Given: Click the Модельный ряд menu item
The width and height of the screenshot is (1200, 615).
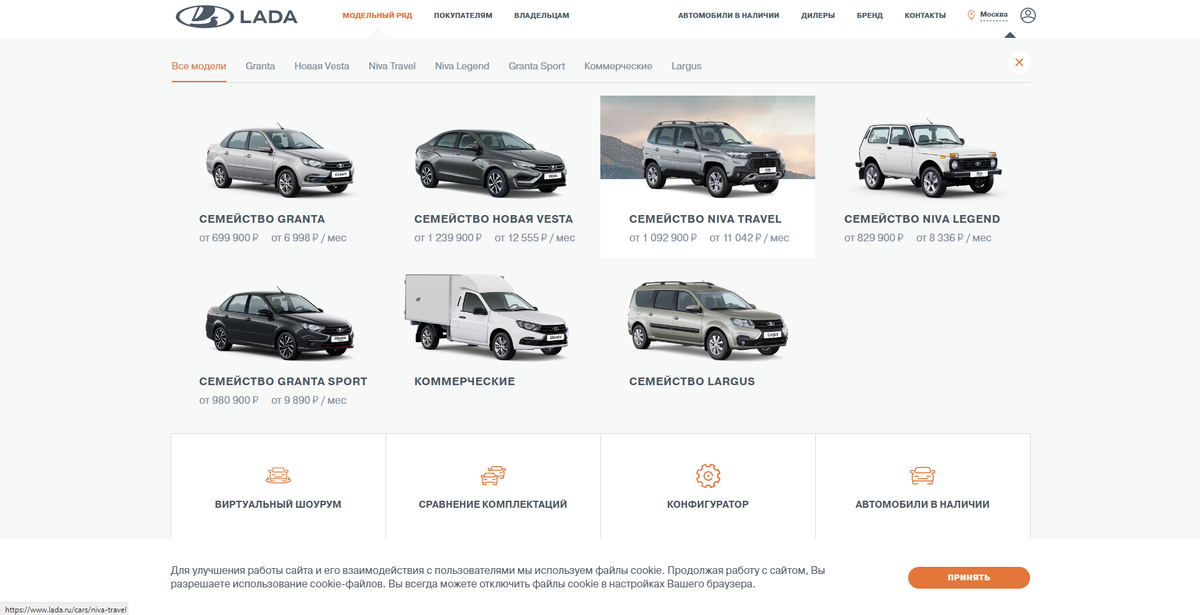Looking at the screenshot, I should tap(377, 16).
